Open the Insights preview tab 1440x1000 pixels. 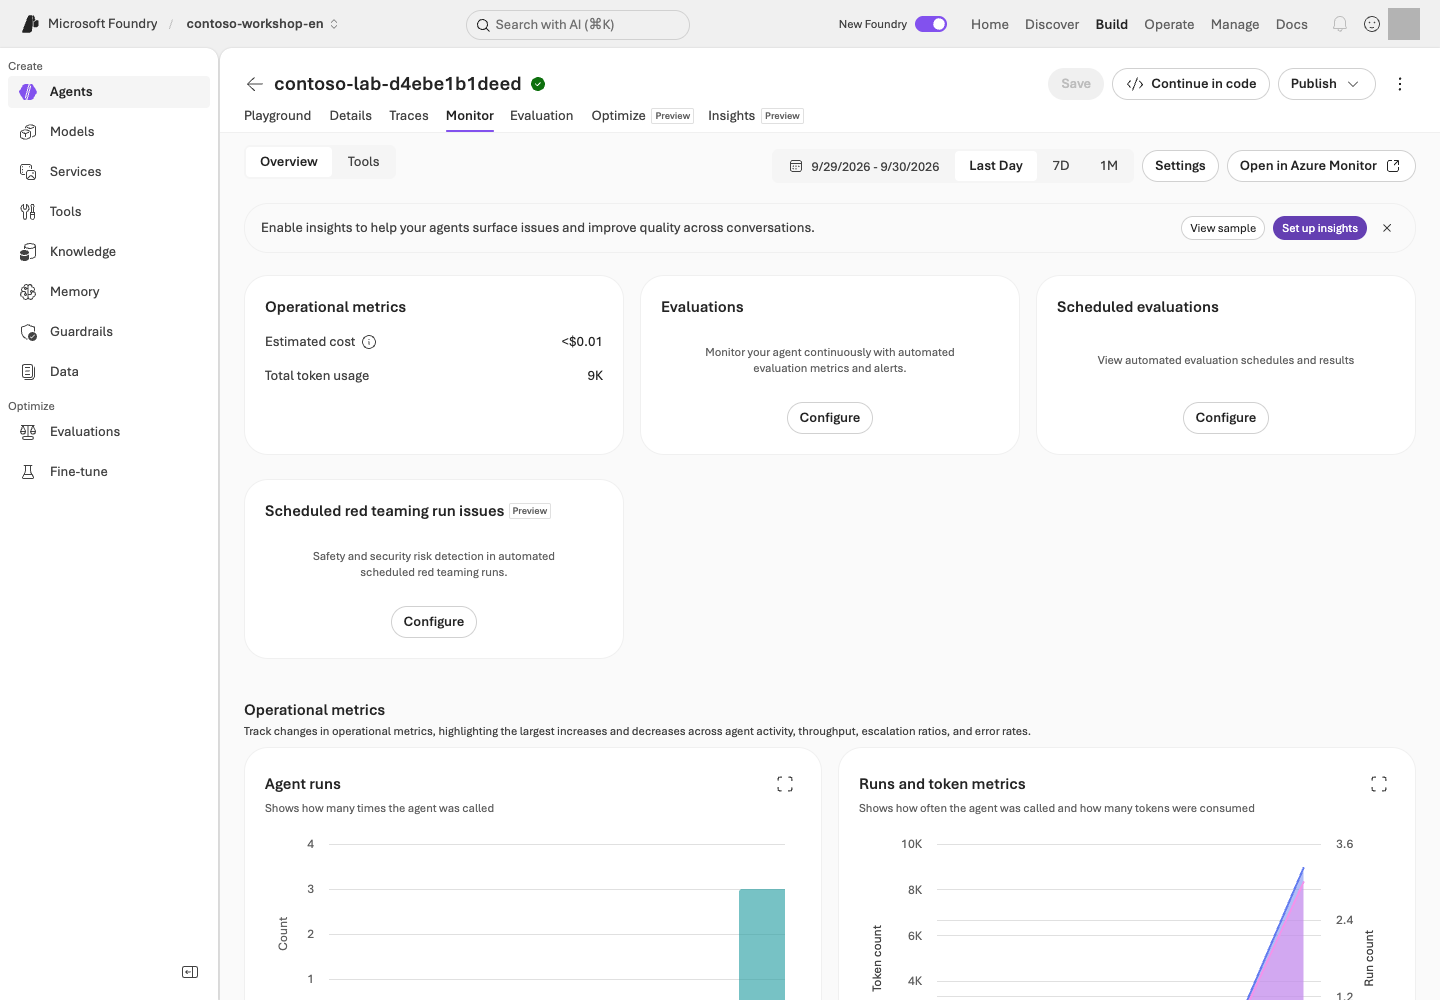(755, 116)
